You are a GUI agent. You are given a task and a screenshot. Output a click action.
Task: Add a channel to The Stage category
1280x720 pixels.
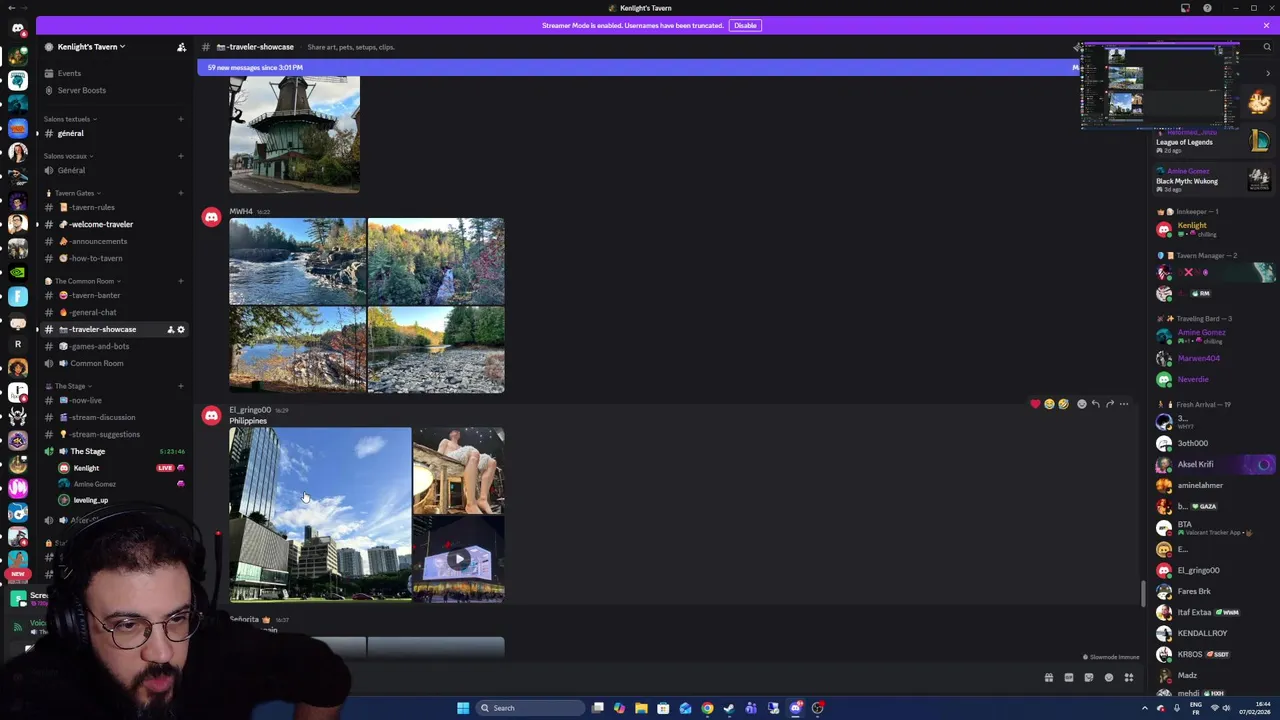click(181, 386)
